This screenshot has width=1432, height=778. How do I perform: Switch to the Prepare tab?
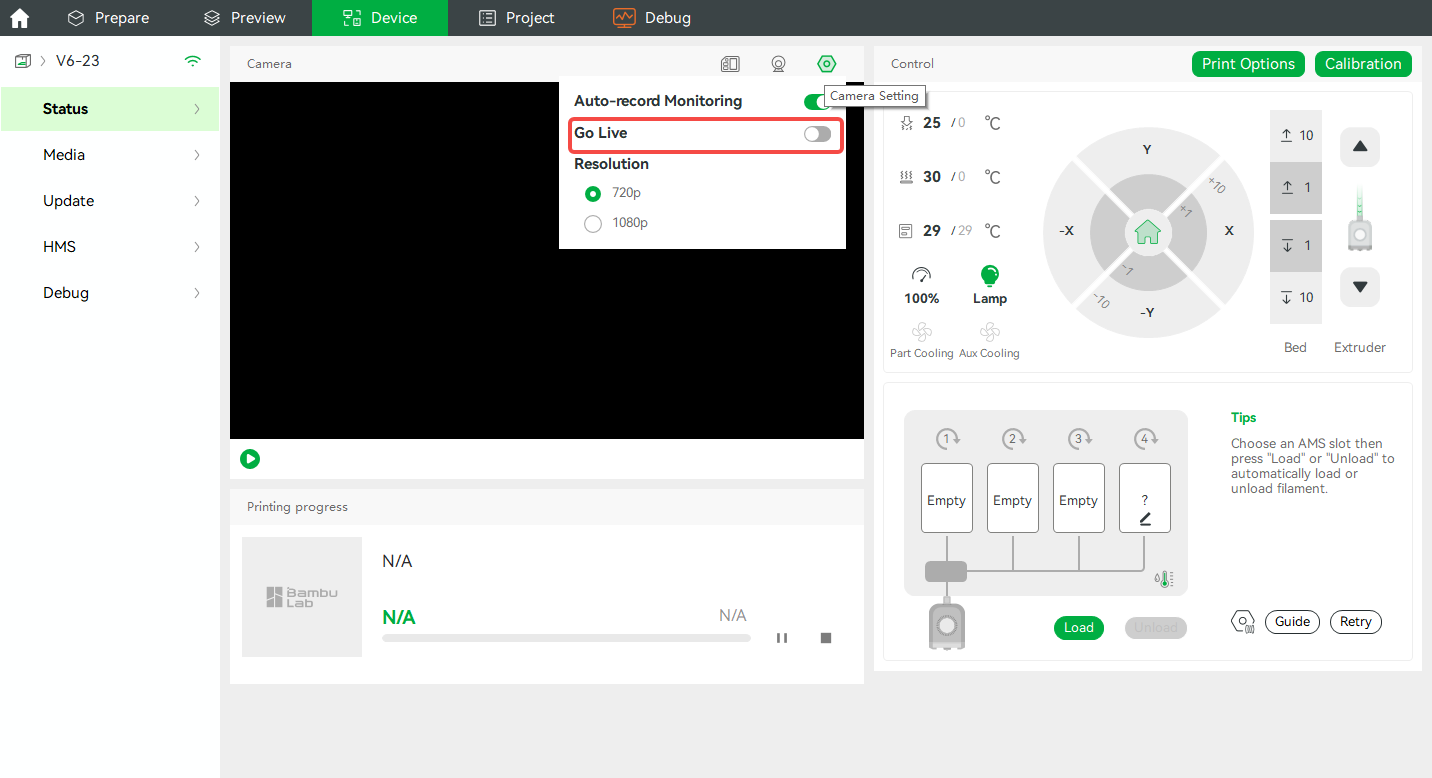108,18
